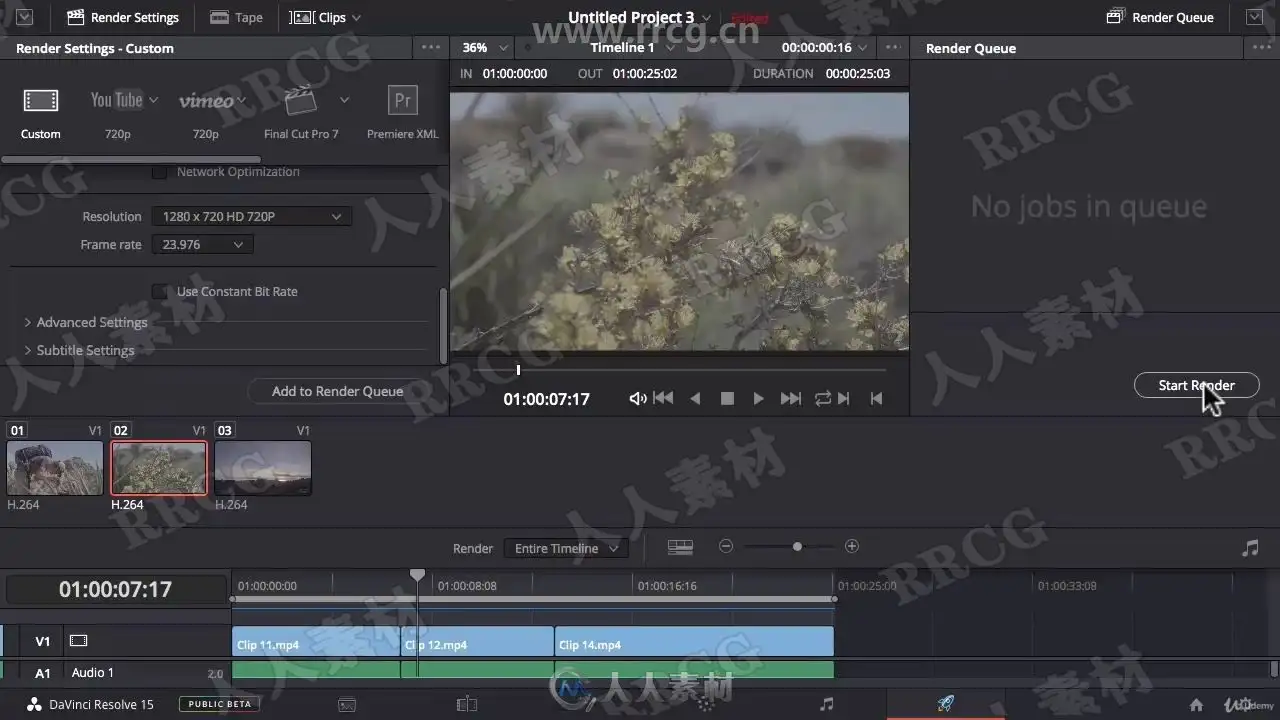Viewport: 1280px width, 720px height.
Task: Click Add to Render Queue button
Action: pos(337,391)
